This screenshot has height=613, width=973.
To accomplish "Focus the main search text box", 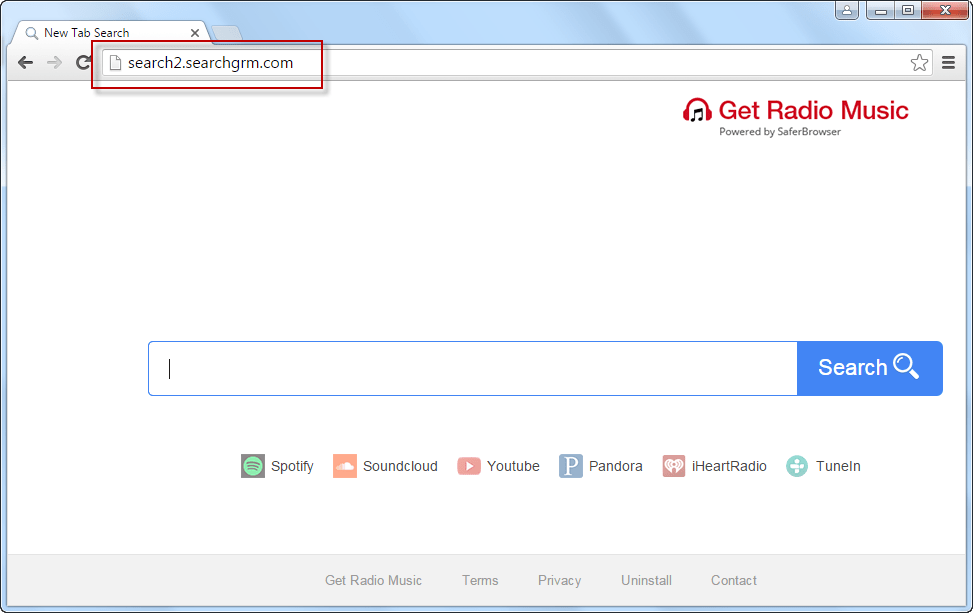I will [x=473, y=368].
